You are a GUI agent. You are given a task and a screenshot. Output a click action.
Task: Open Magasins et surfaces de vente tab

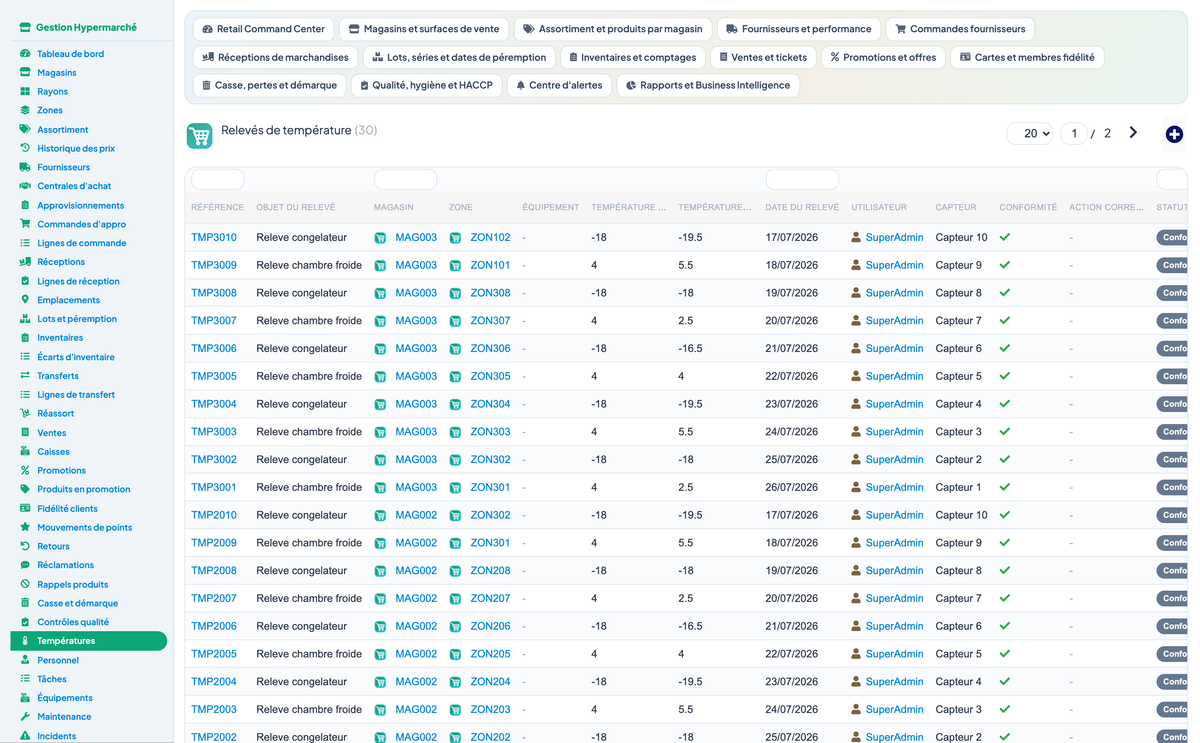425,29
